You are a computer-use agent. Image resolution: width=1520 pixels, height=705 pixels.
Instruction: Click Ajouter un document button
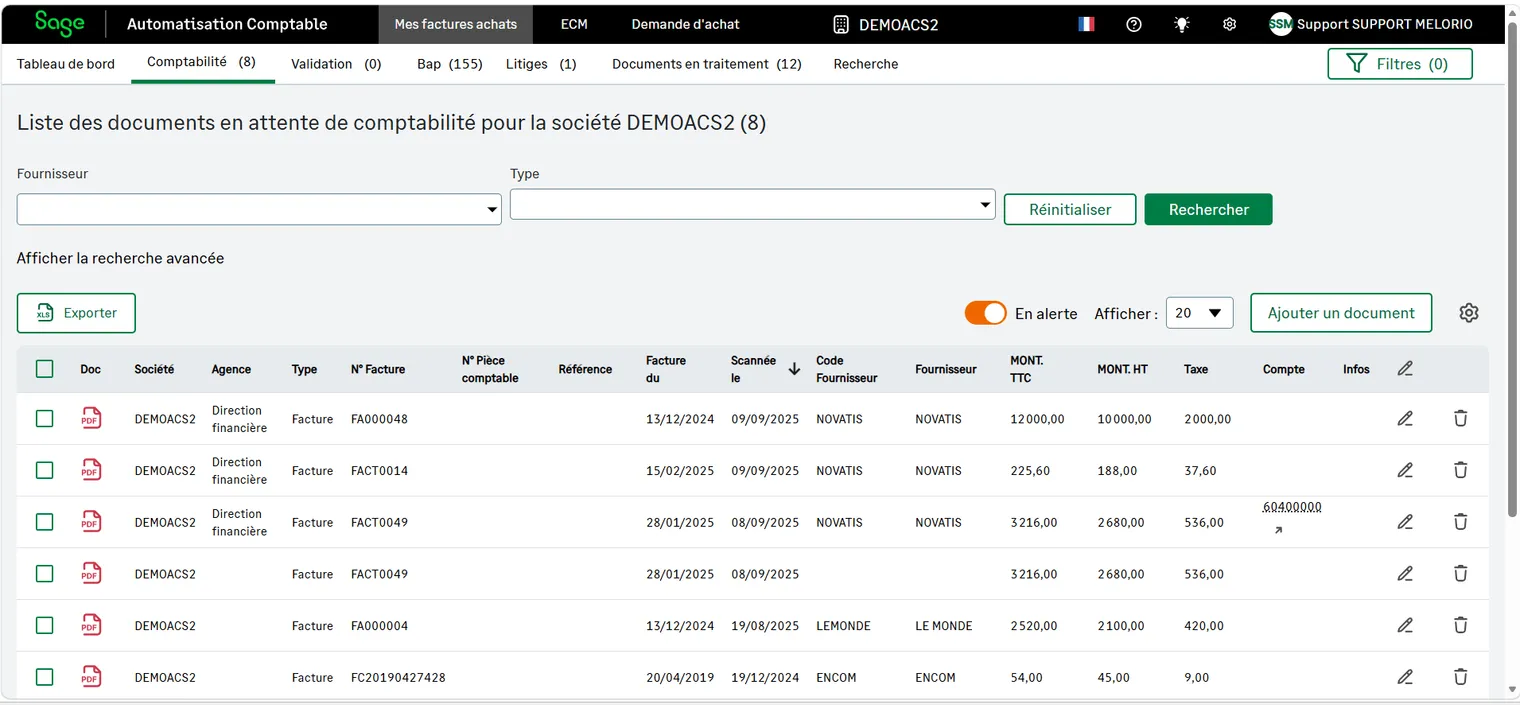click(x=1341, y=313)
